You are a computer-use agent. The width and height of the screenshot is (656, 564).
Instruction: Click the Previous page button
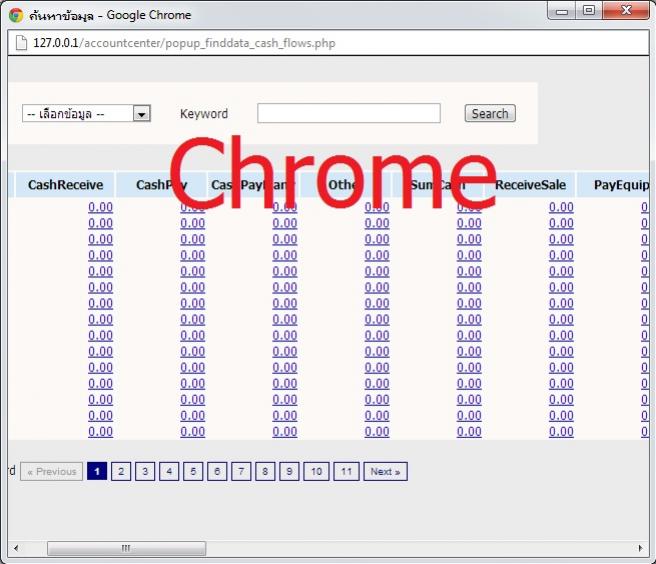51,472
